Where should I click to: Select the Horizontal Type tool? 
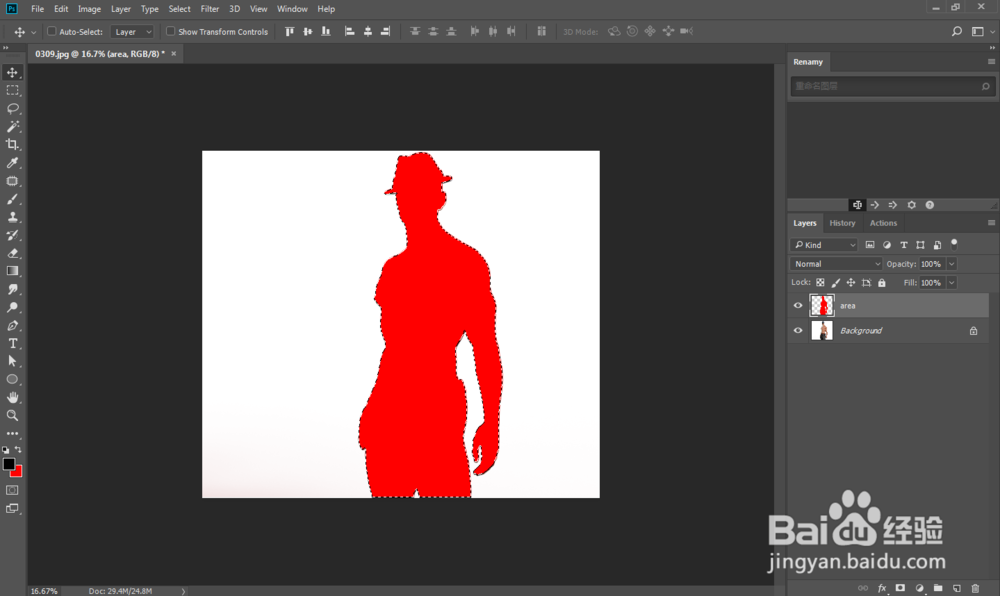pyautogui.click(x=13, y=343)
